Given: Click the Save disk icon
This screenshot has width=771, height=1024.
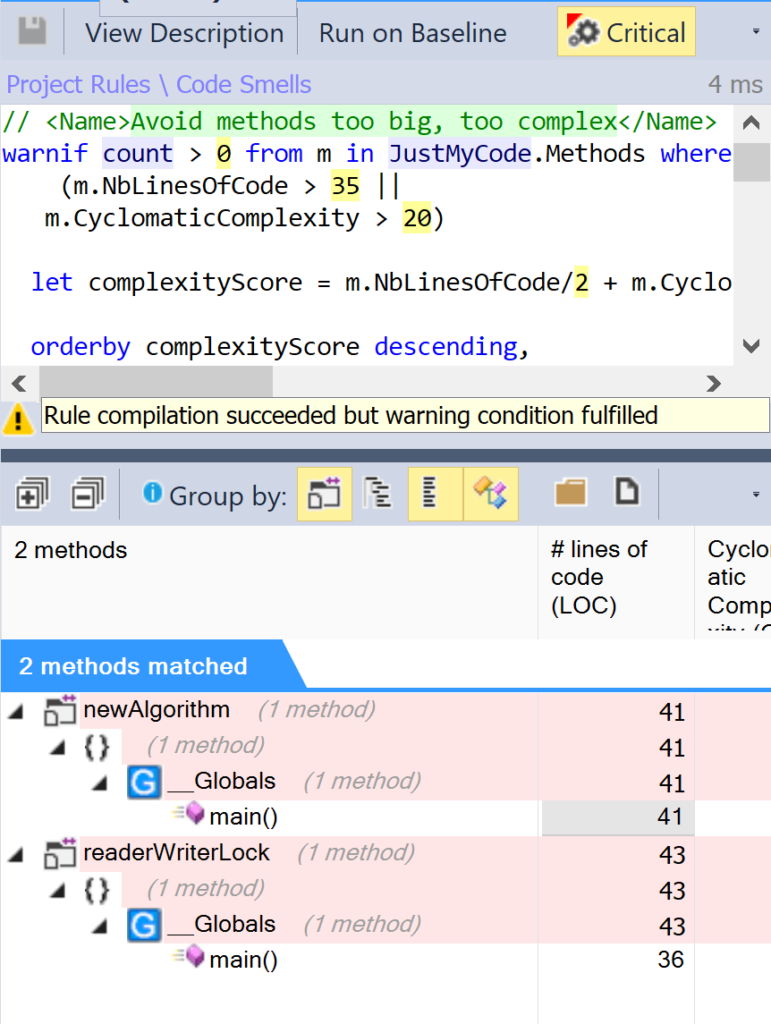Looking at the screenshot, I should (32, 32).
